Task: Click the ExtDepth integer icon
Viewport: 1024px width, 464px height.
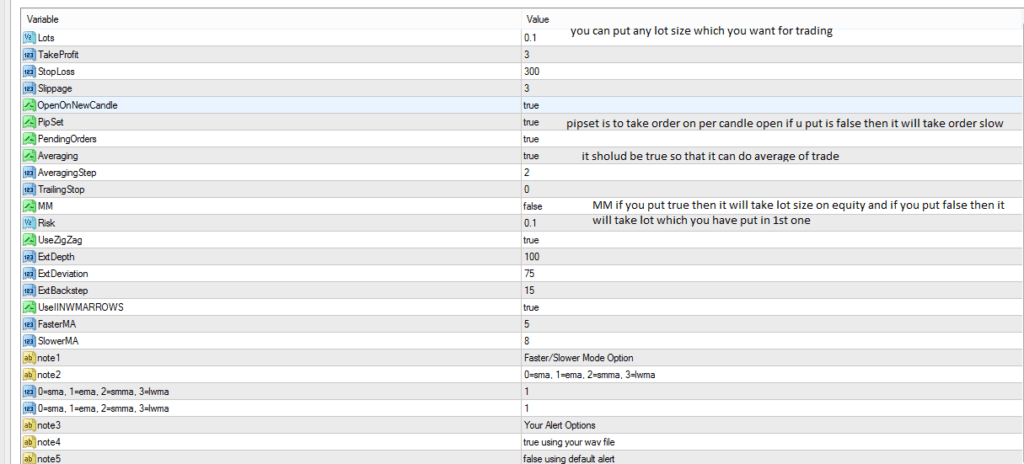Action: point(27,257)
